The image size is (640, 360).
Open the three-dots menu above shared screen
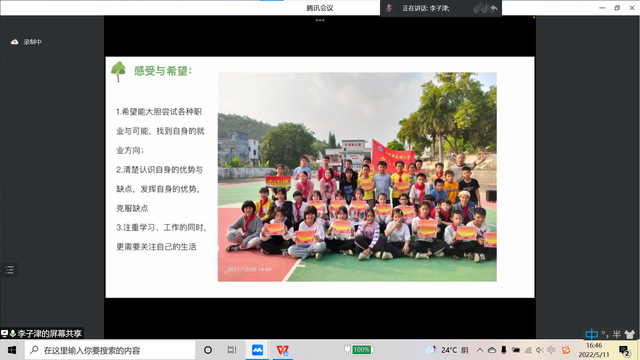[x=320, y=20]
